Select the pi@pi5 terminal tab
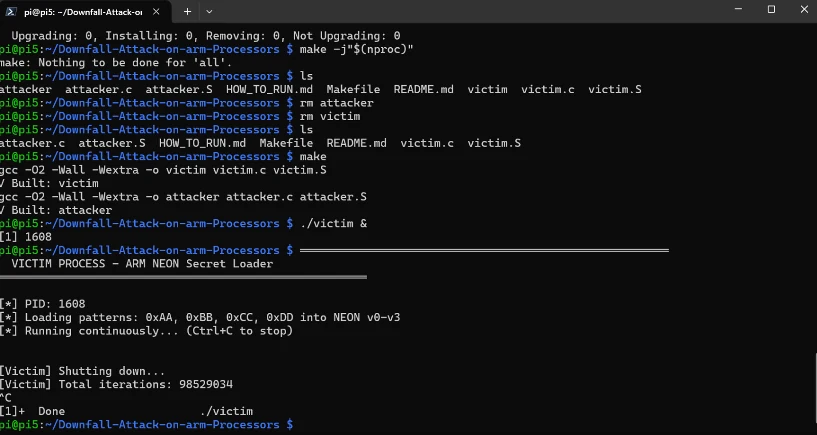The width and height of the screenshot is (817, 435). [x=83, y=11]
